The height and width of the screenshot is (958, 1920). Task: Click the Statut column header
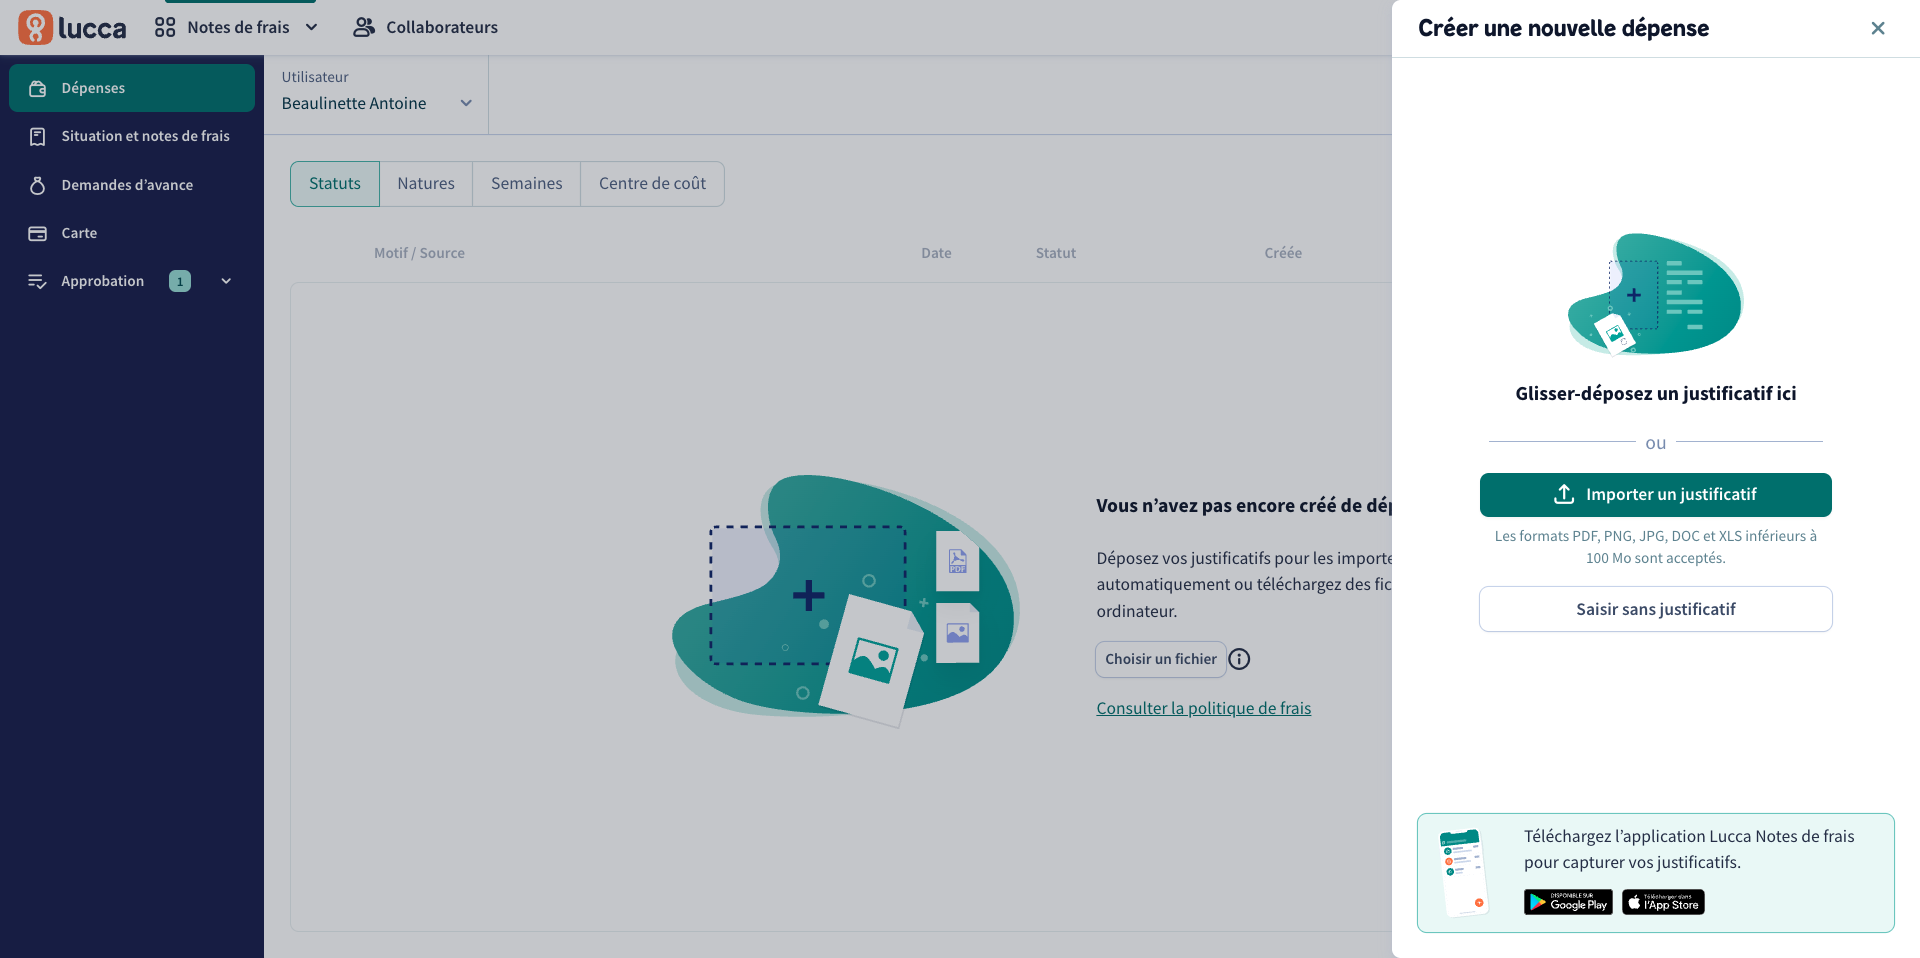coord(1056,253)
